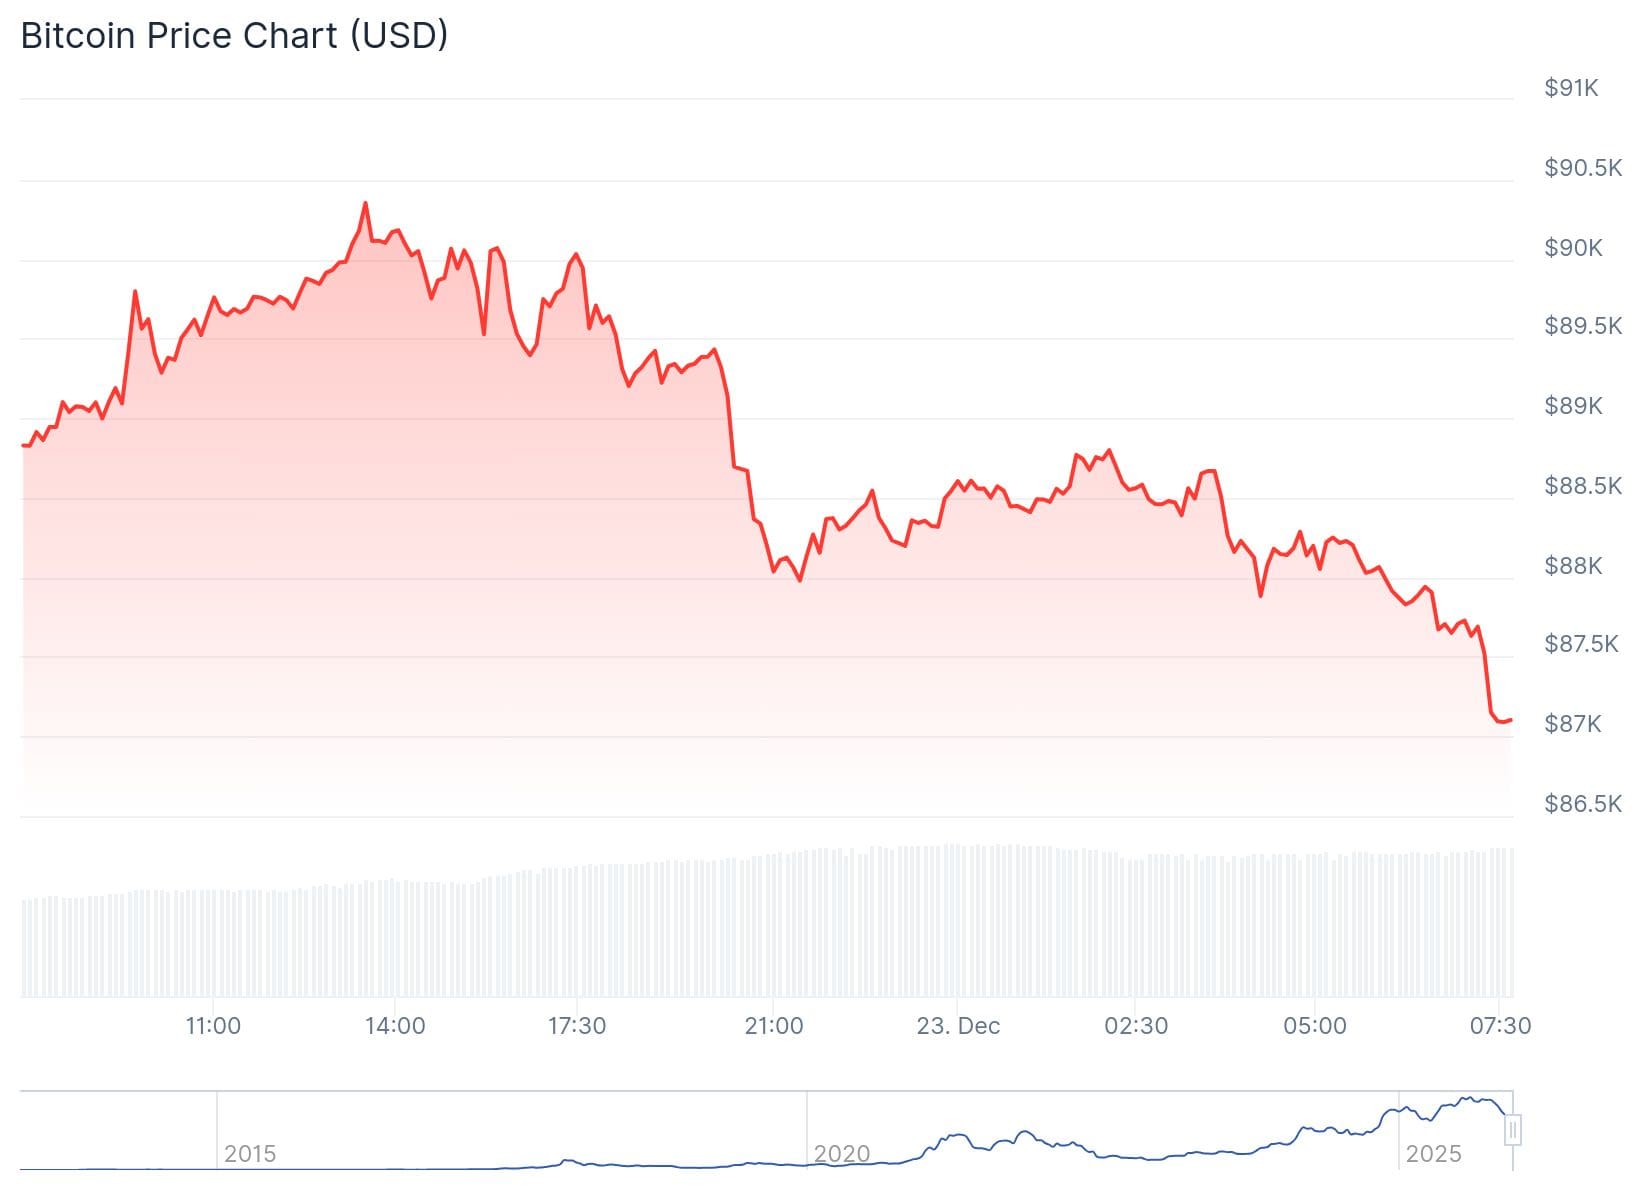Click the $86.5K price axis label

(1582, 804)
